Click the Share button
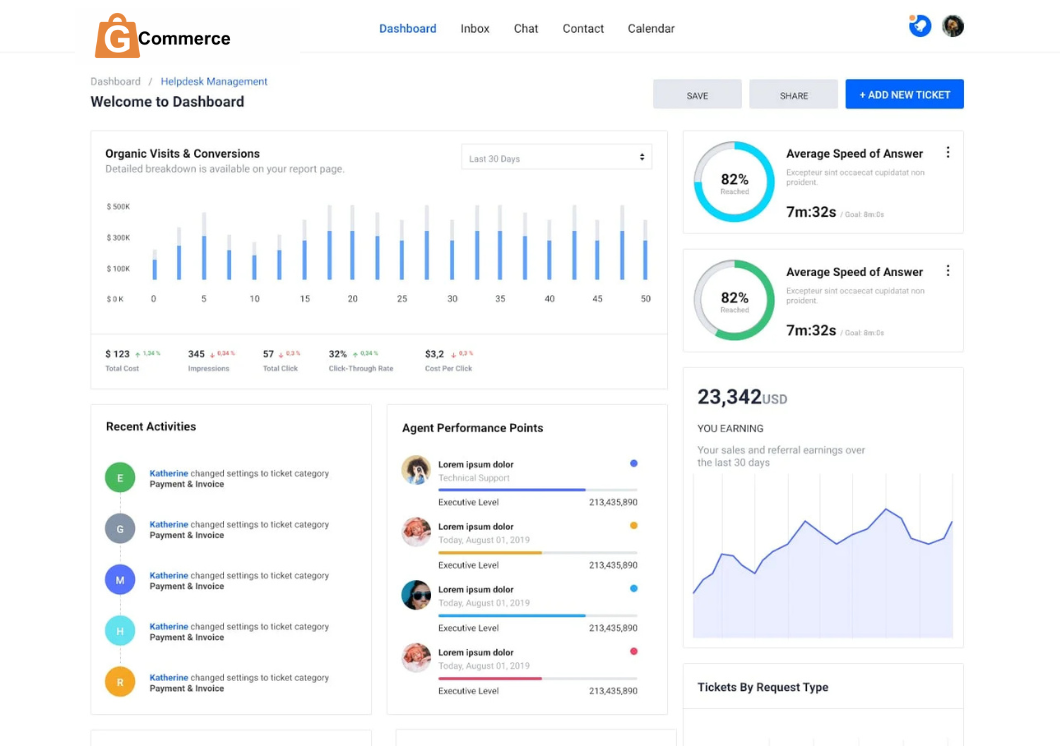1060x750 pixels. click(793, 95)
